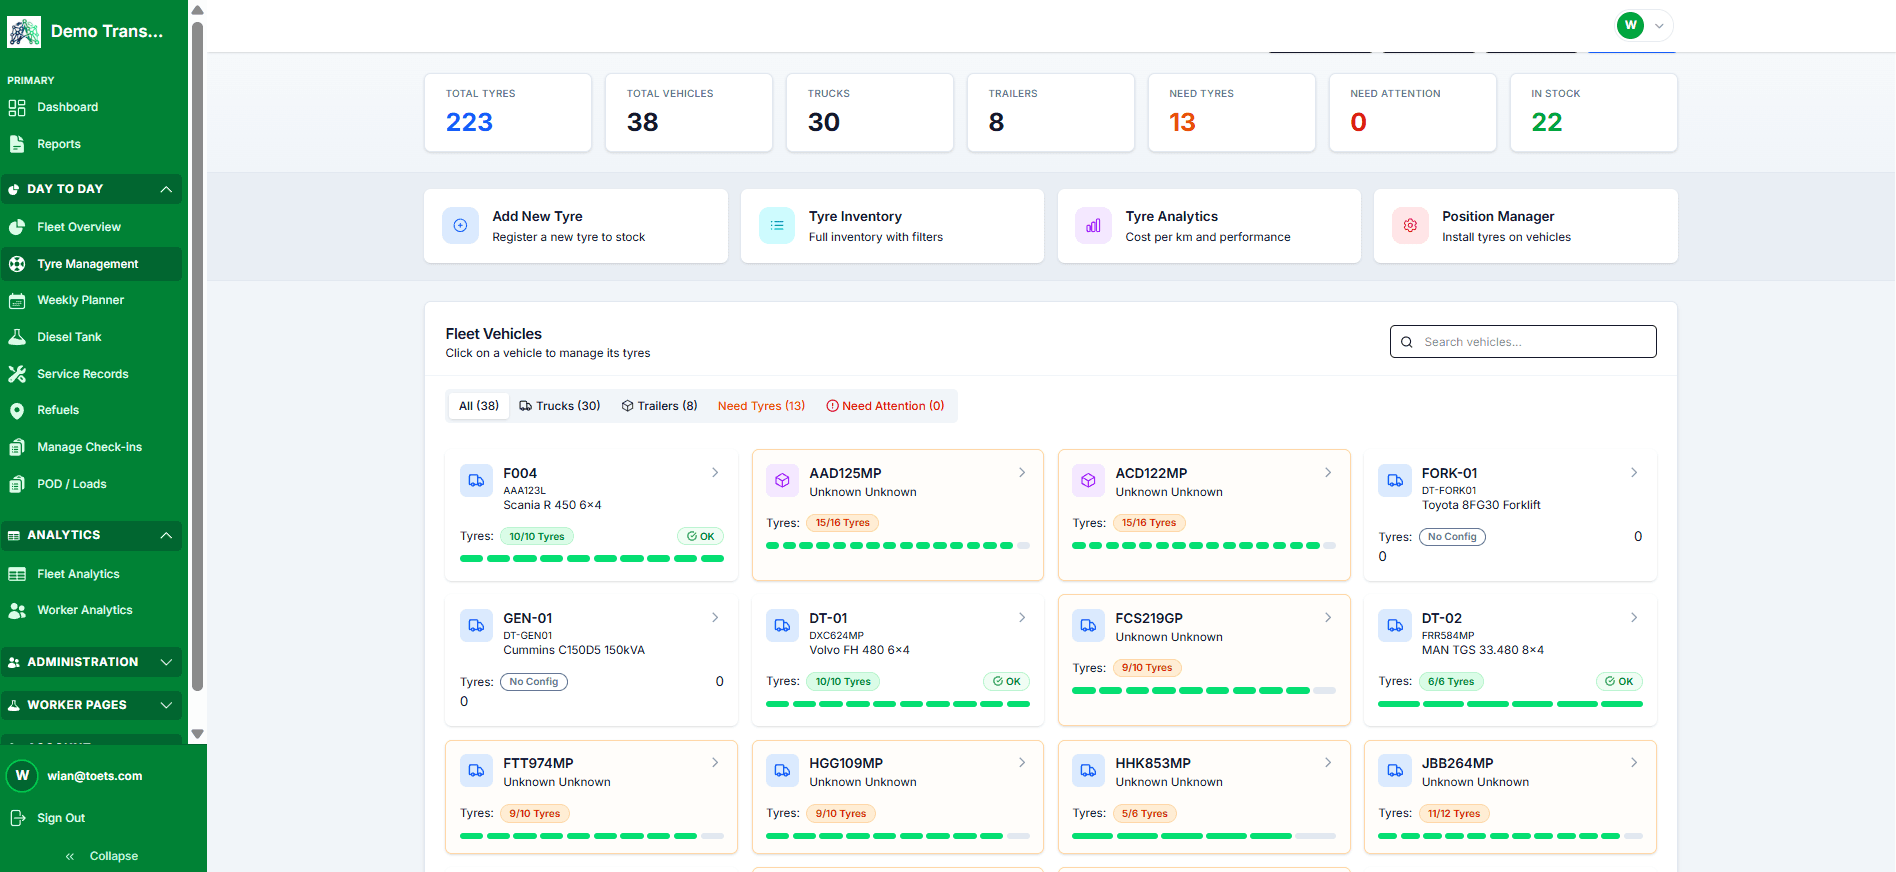
Task: Open Tyre Analytics card
Action: click(x=1209, y=226)
